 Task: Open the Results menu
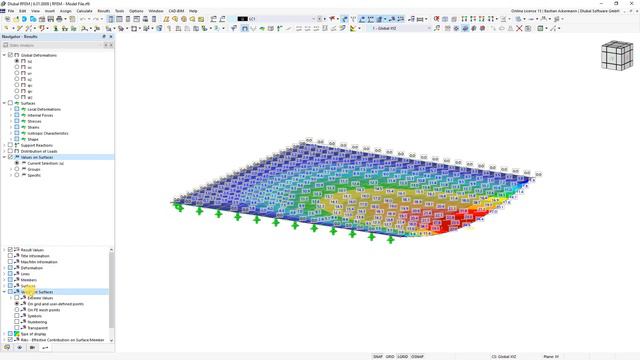coord(103,11)
